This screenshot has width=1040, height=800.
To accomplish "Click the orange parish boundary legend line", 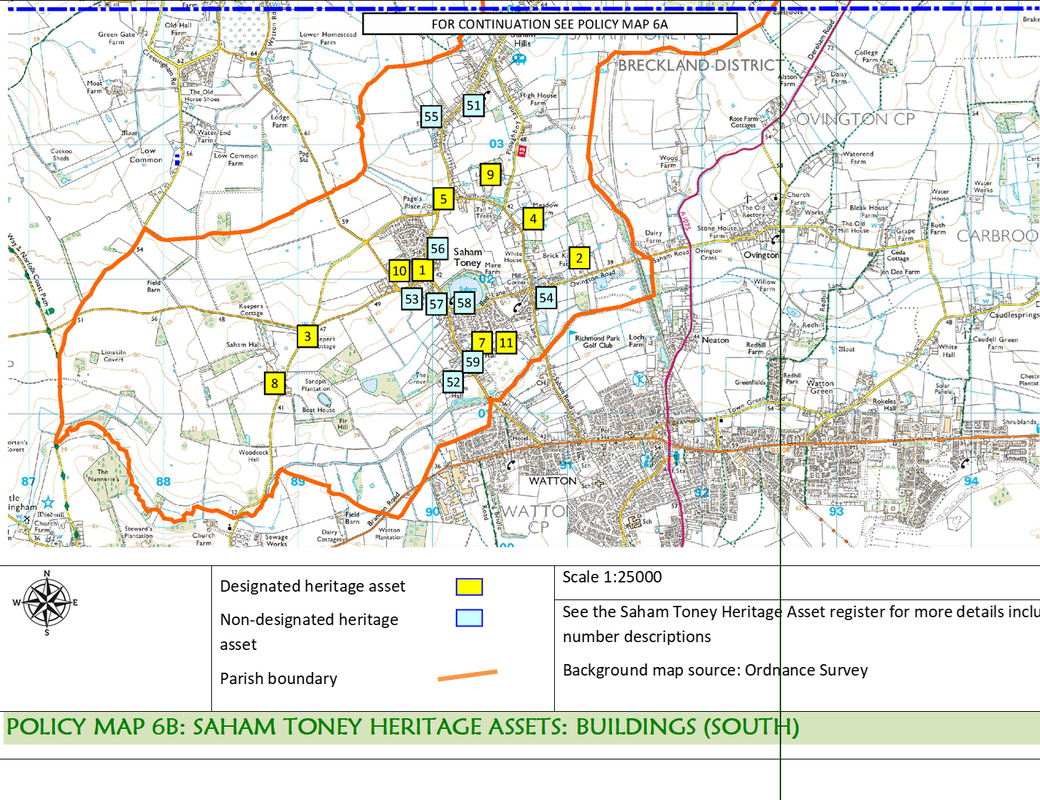I will (468, 675).
